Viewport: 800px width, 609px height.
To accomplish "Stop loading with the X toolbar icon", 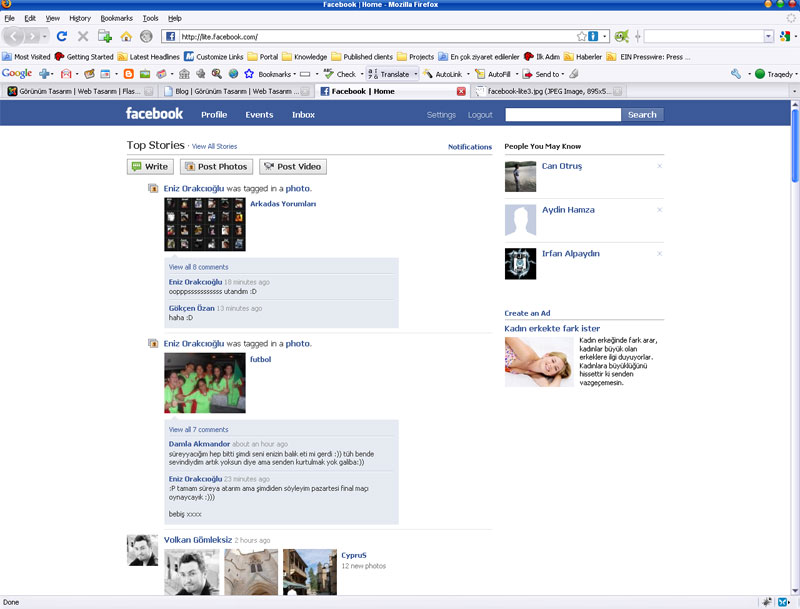I will (83, 36).
